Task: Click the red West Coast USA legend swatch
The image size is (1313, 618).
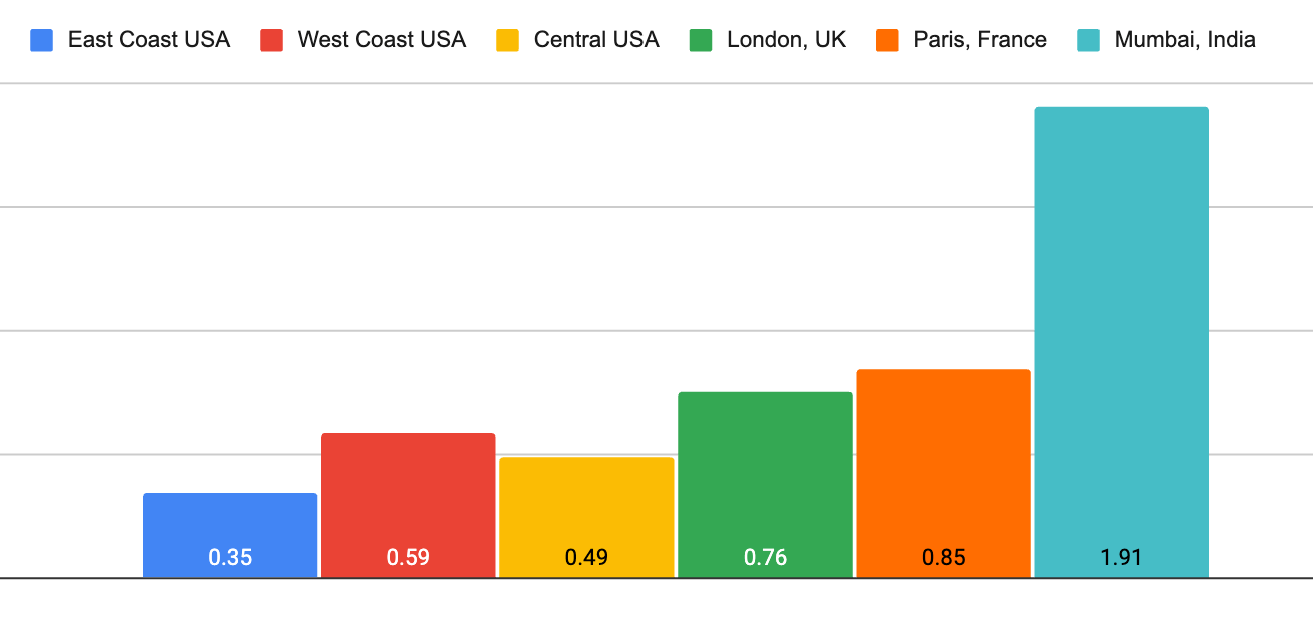Action: click(272, 40)
